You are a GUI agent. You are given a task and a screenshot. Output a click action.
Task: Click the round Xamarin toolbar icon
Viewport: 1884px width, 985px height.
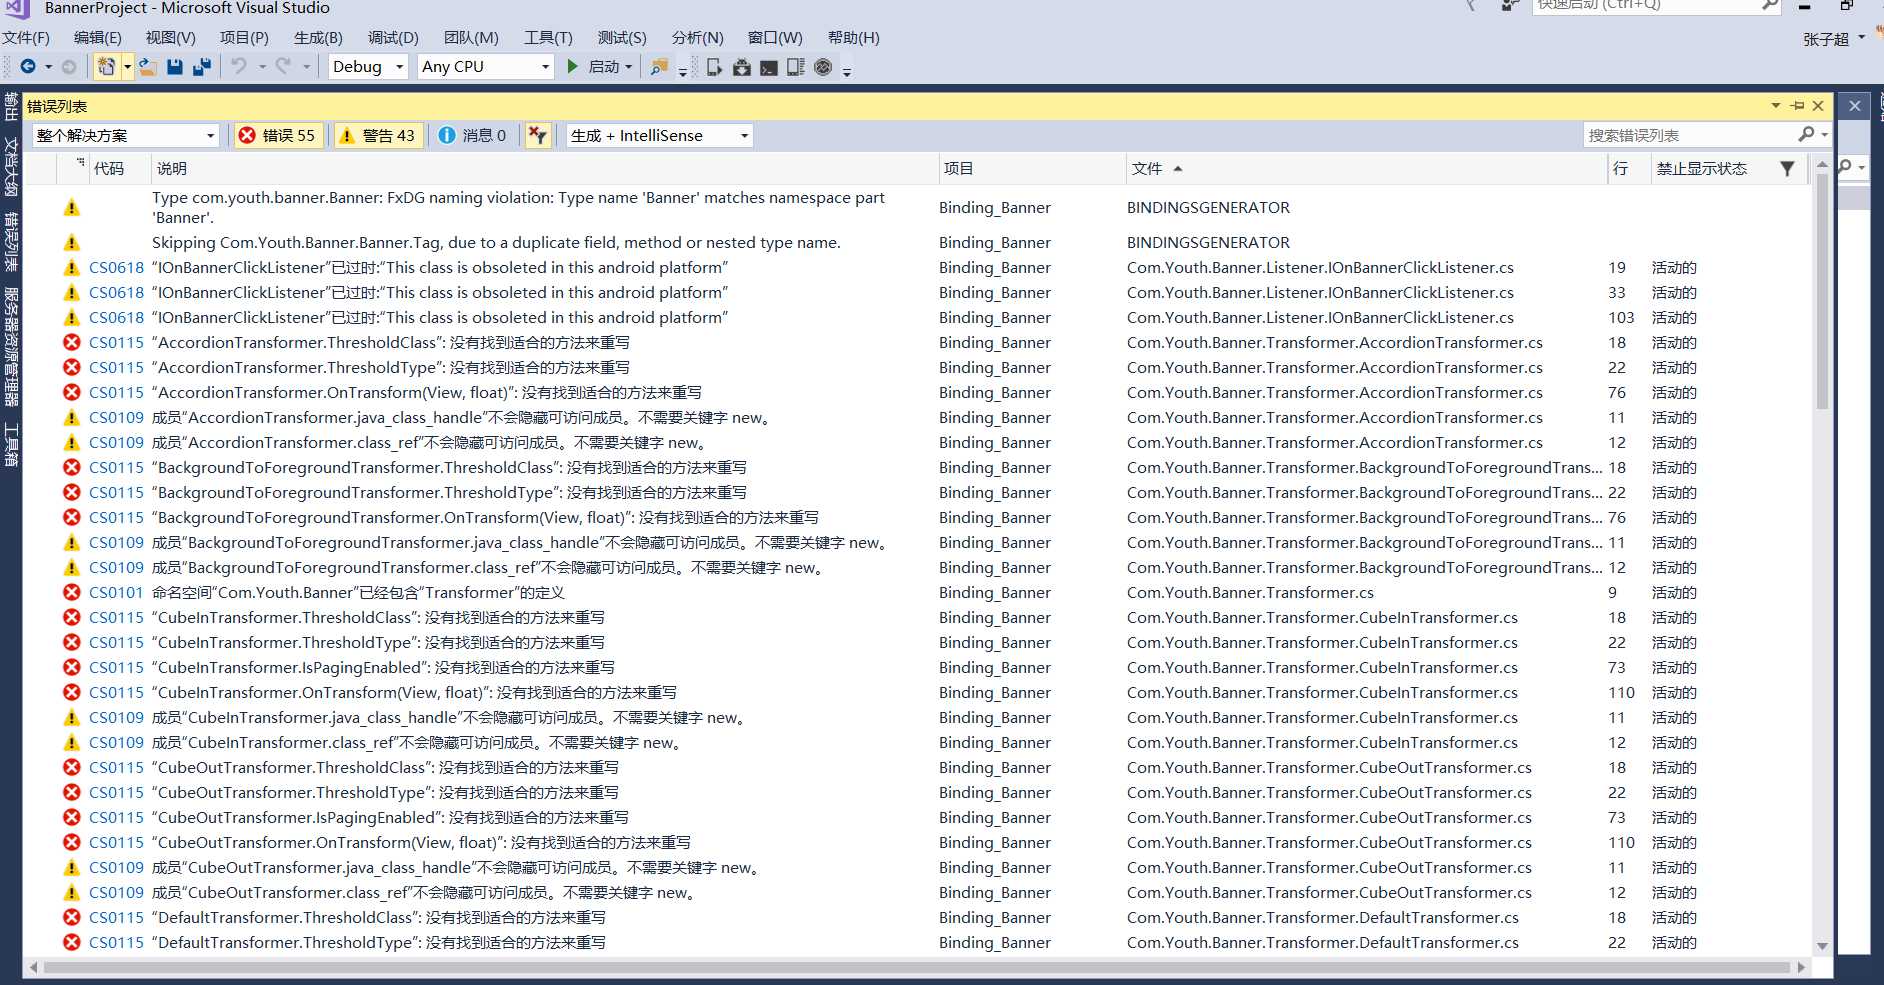(x=823, y=67)
